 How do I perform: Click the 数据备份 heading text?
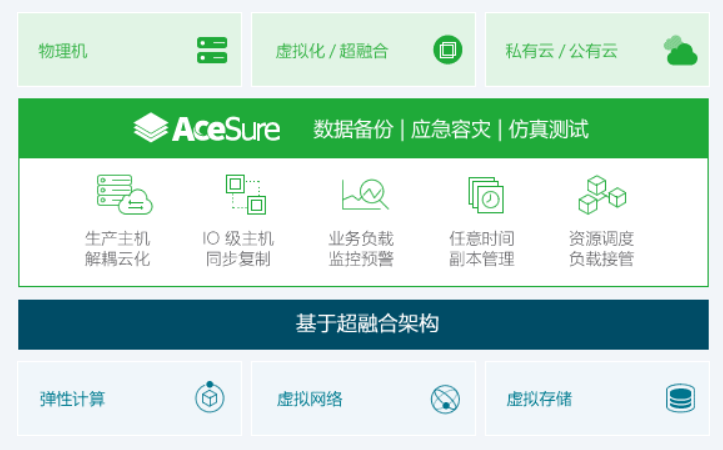click(353, 129)
